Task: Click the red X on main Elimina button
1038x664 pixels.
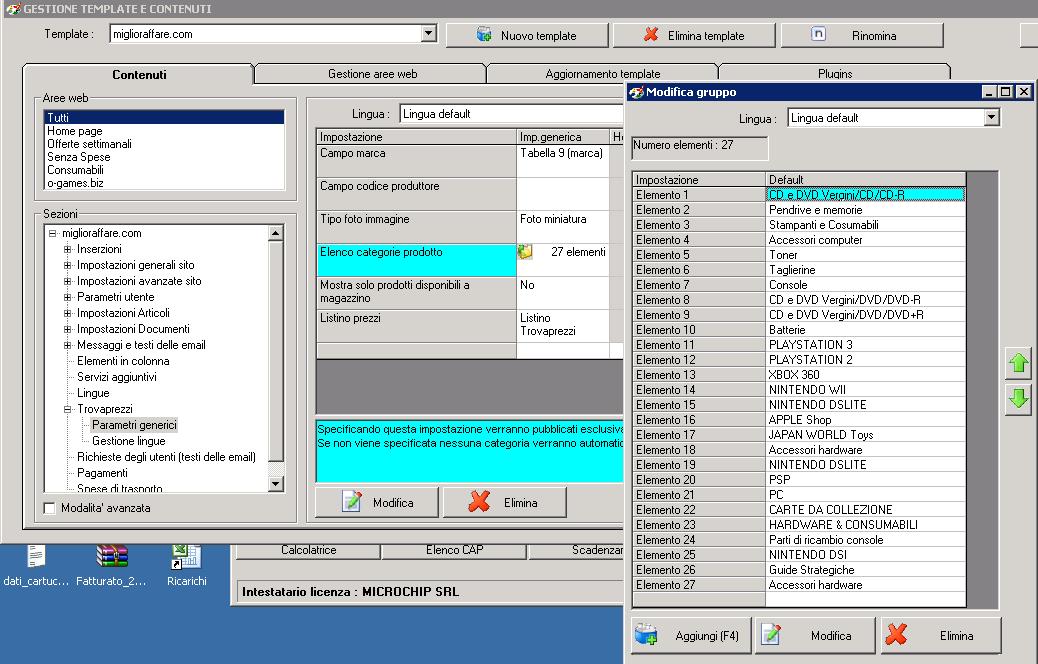Action: (x=479, y=502)
